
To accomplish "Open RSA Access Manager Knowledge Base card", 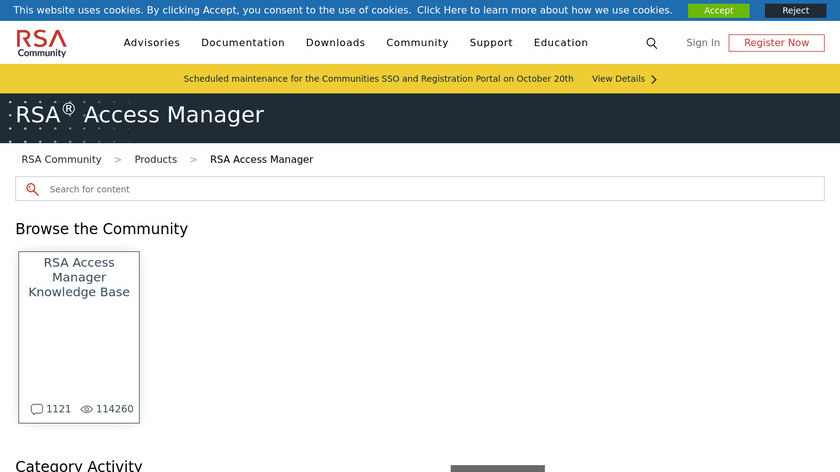I will (x=79, y=338).
